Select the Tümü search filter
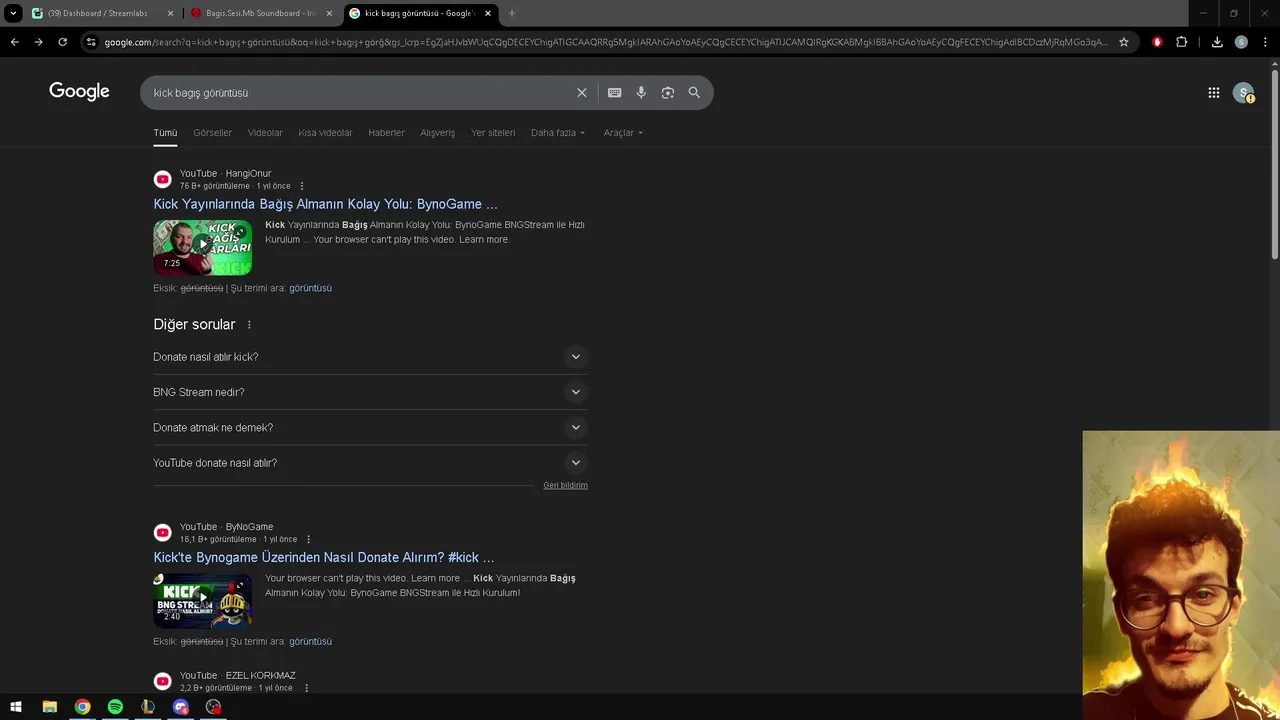Image resolution: width=1280 pixels, height=720 pixels. [165, 133]
